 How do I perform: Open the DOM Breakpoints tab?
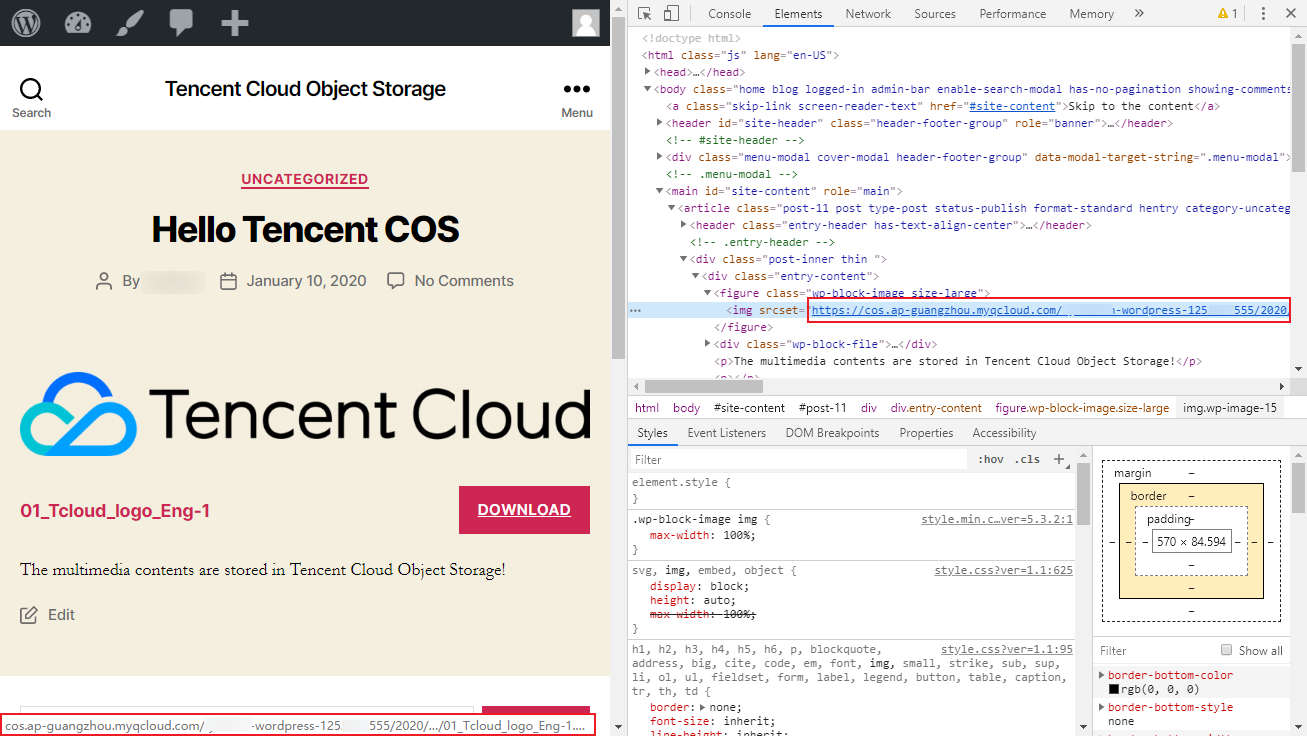coord(832,433)
